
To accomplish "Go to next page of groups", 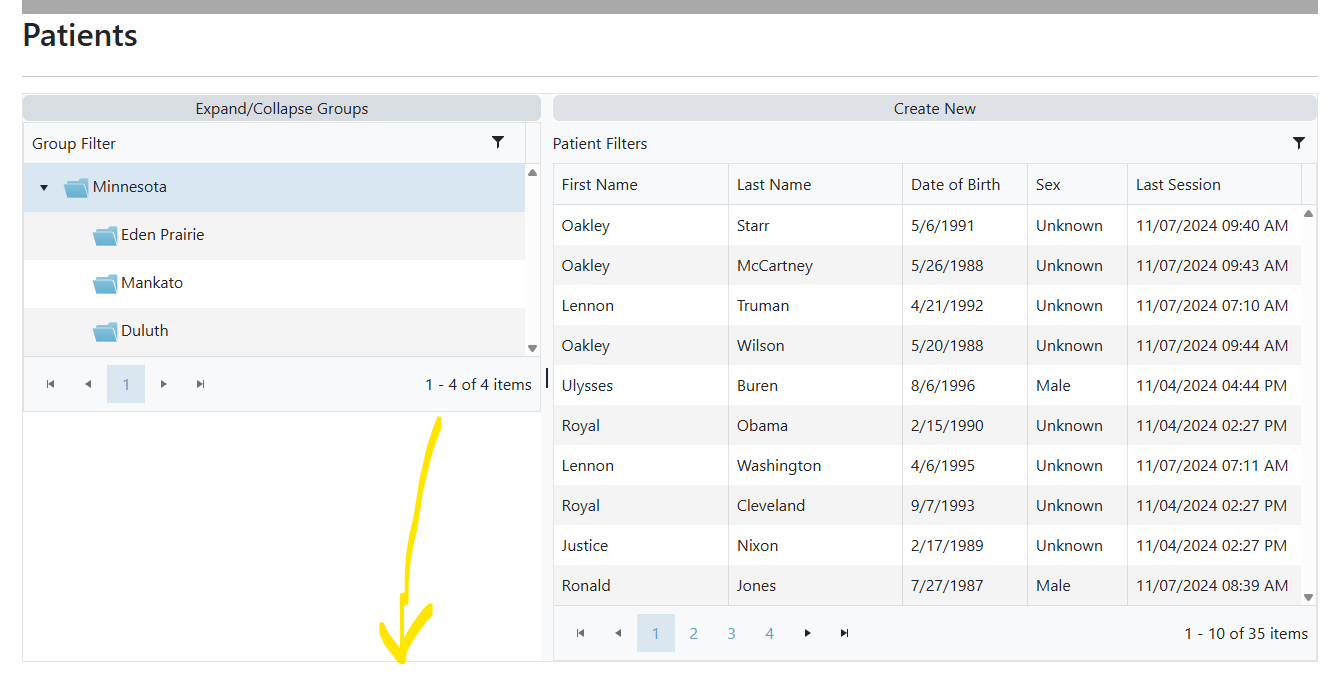I will pos(164,384).
